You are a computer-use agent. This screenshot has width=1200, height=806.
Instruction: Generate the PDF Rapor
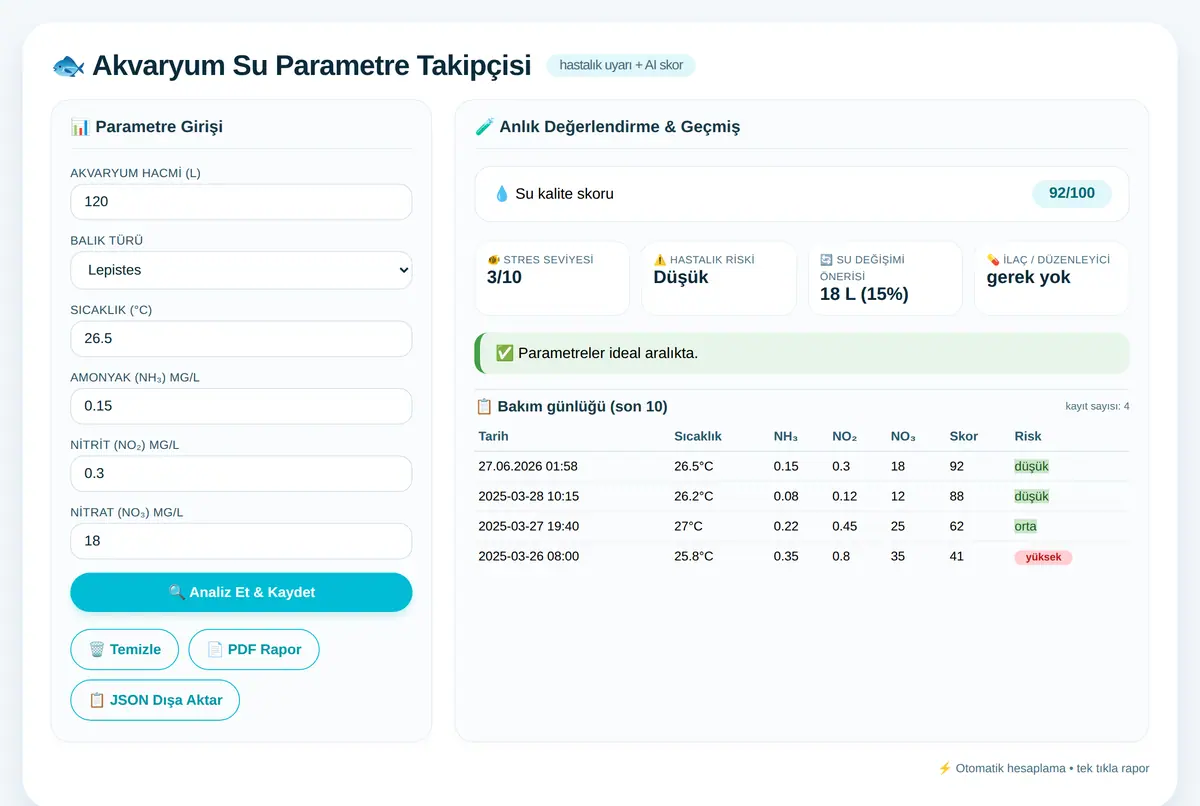click(254, 649)
